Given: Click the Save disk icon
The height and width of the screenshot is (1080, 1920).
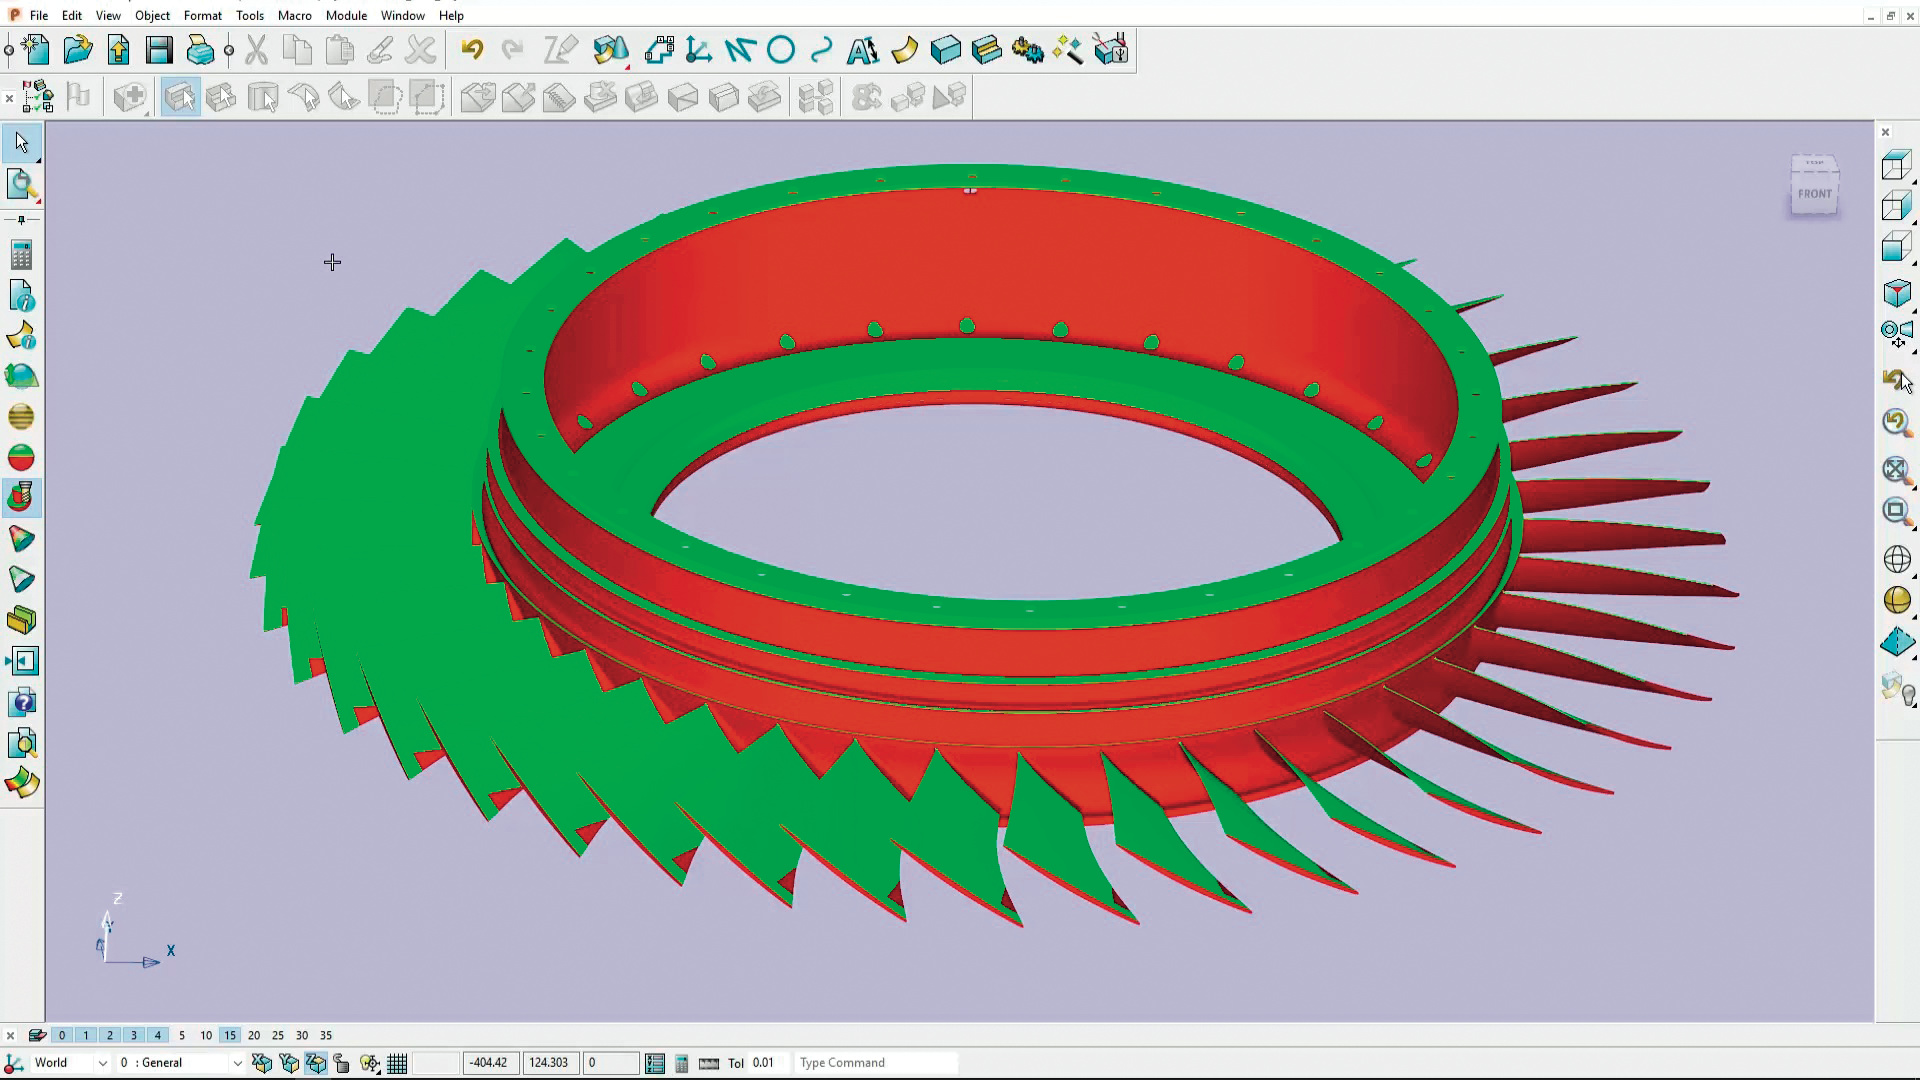Looking at the screenshot, I should tap(159, 50).
